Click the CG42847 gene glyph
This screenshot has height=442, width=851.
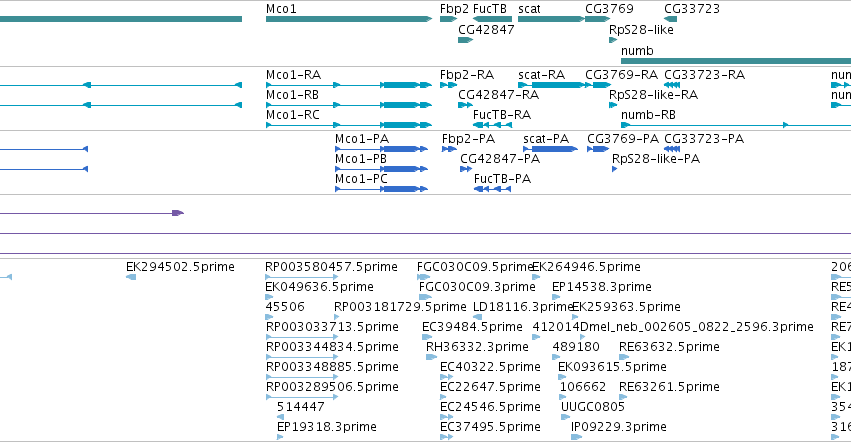click(x=466, y=40)
